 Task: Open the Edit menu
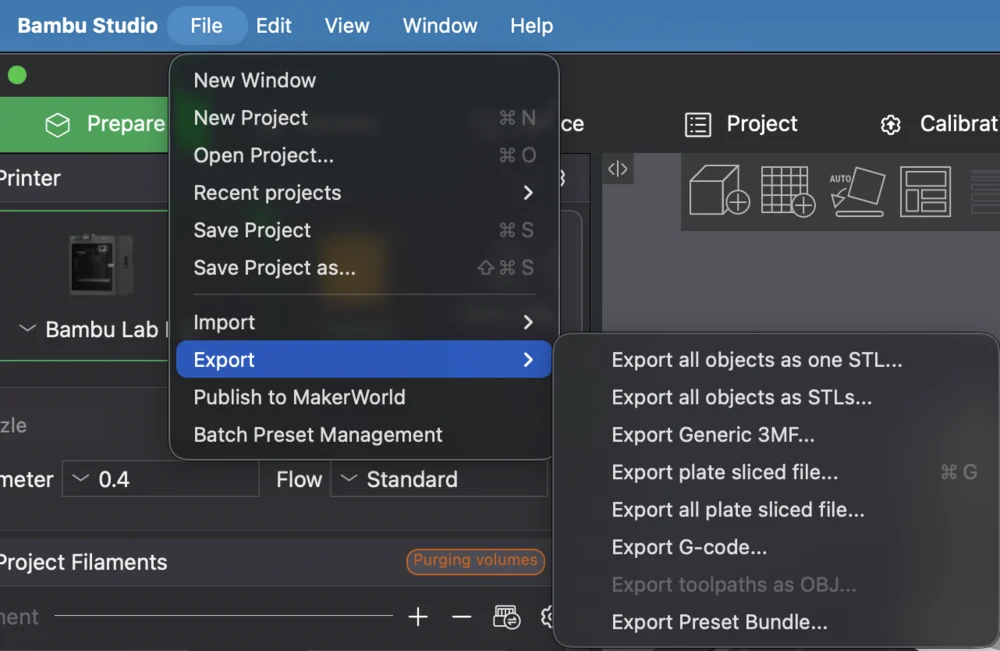(274, 26)
